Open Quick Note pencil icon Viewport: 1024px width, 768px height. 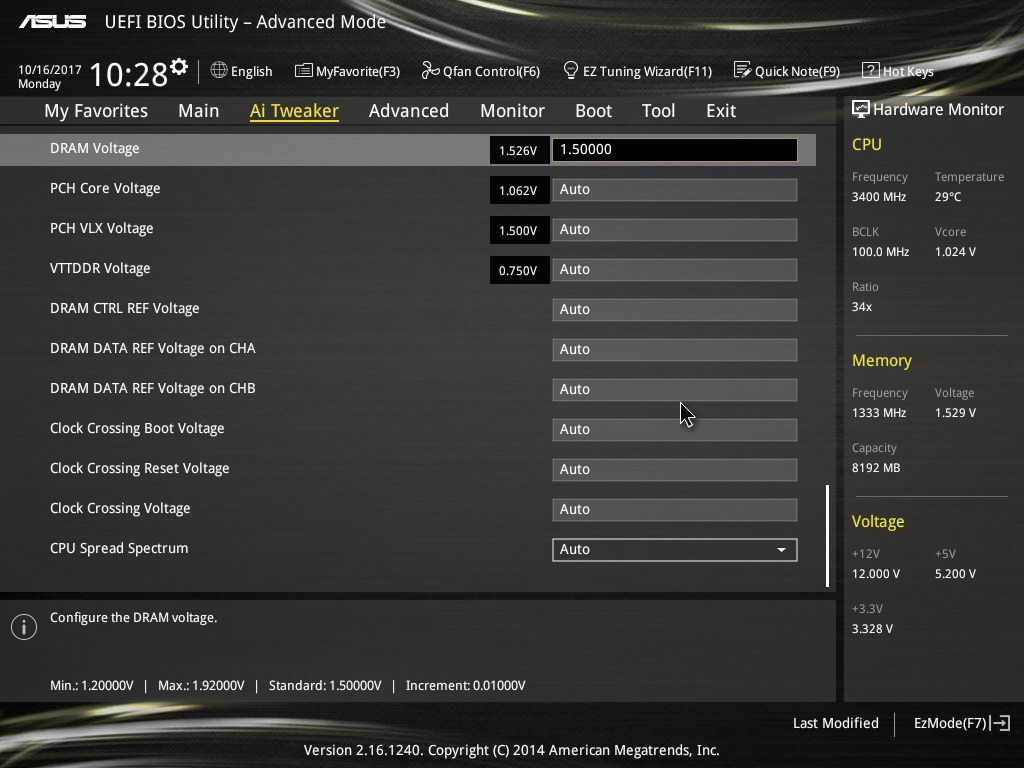click(743, 70)
